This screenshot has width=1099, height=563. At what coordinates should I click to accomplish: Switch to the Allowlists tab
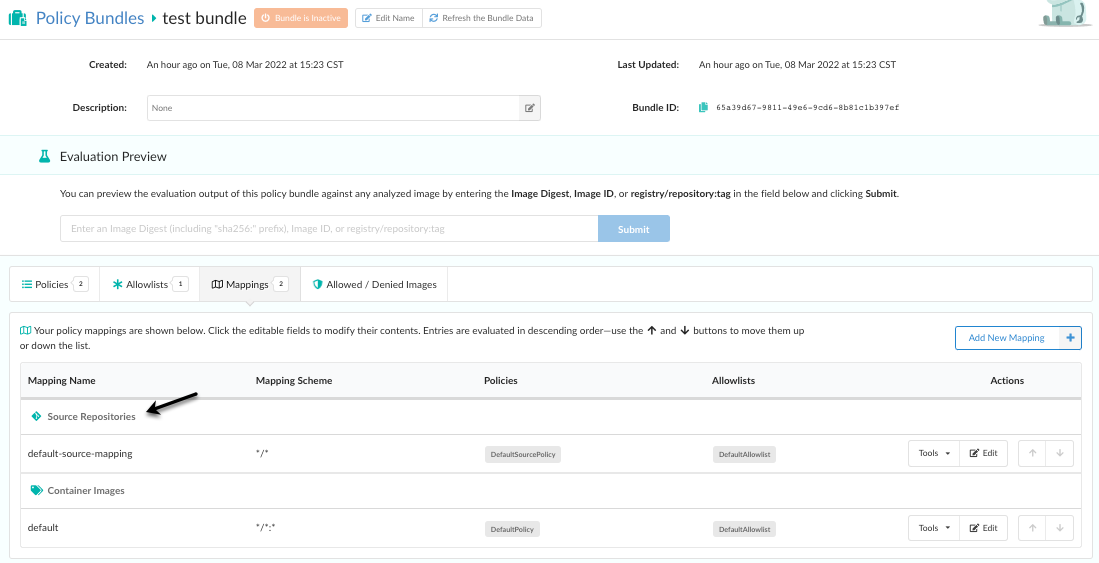[150, 284]
